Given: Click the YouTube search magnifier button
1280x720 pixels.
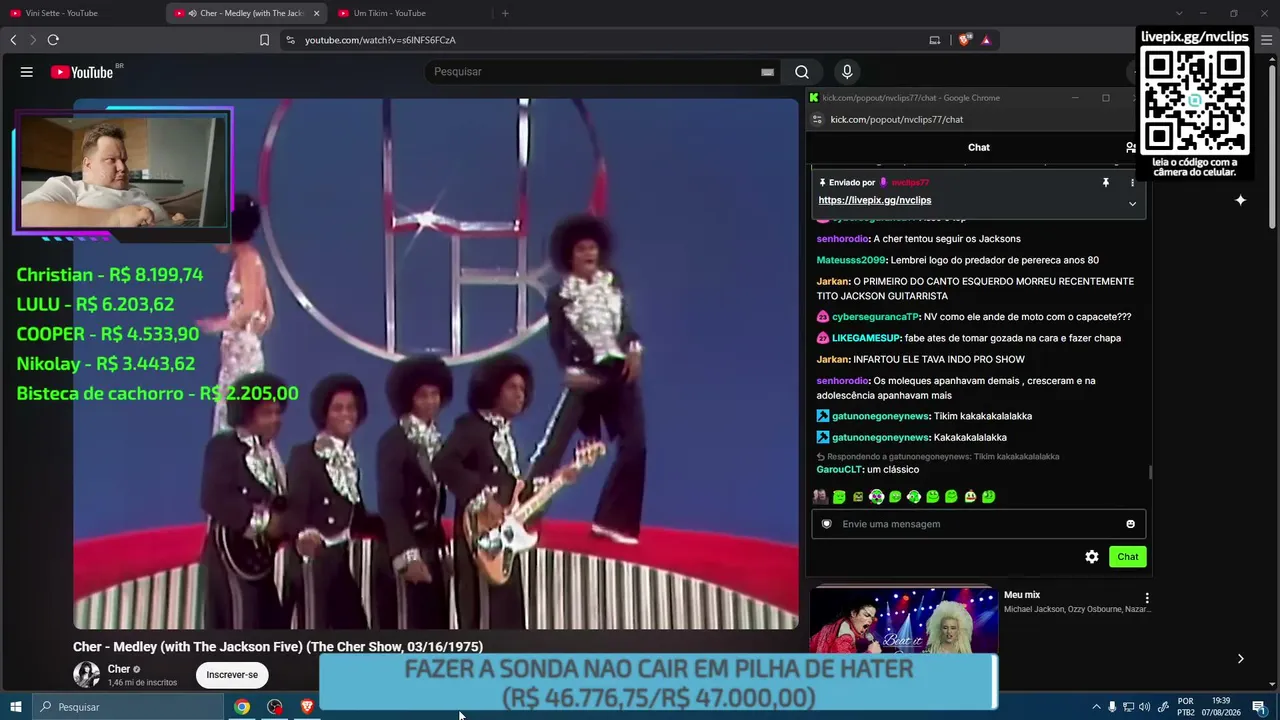Looking at the screenshot, I should coord(802,72).
